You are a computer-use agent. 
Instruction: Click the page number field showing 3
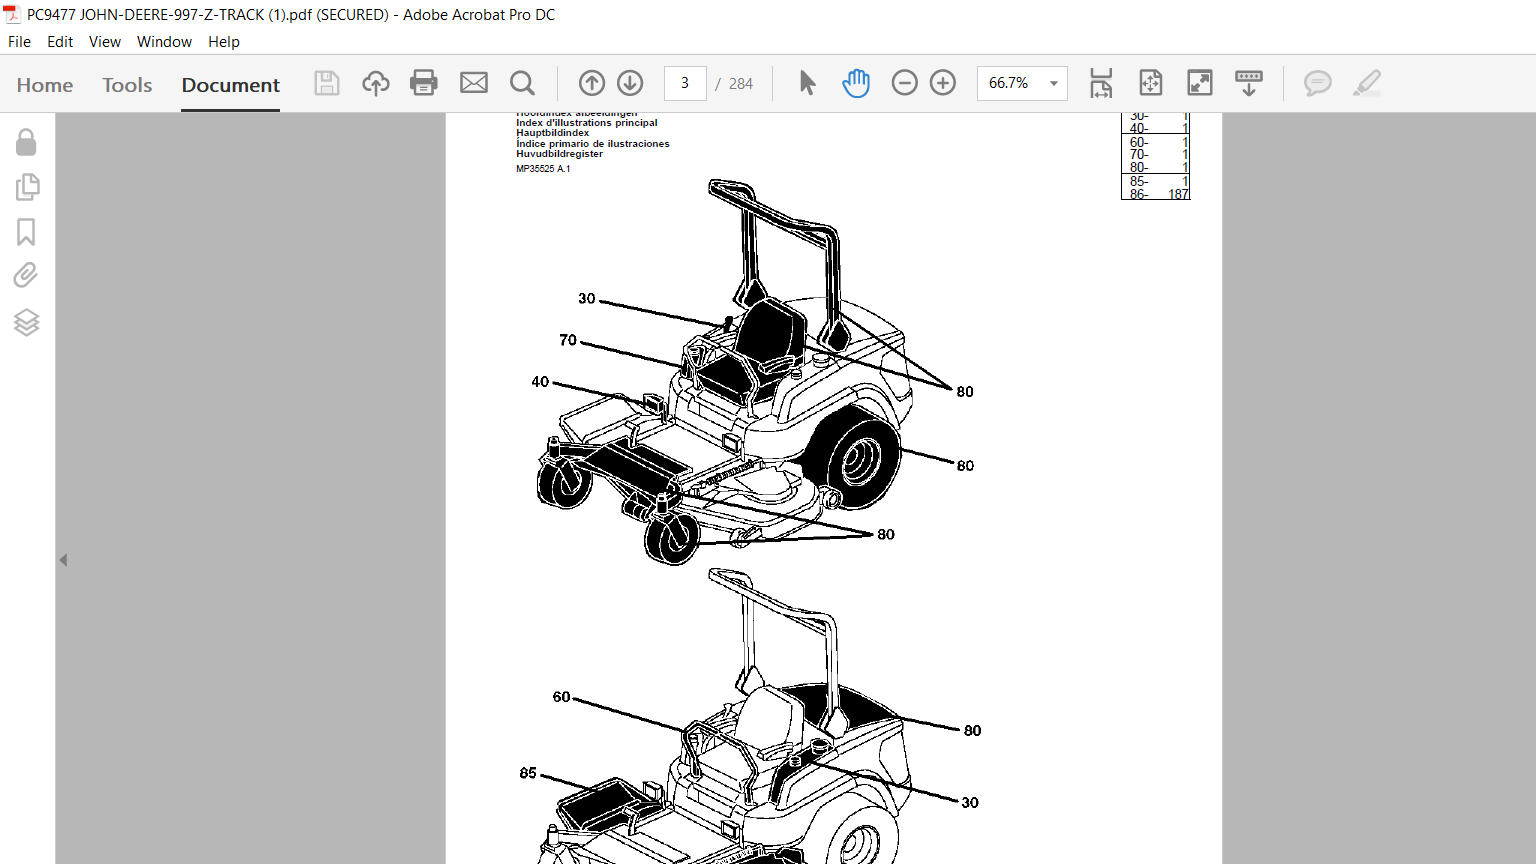tap(685, 83)
